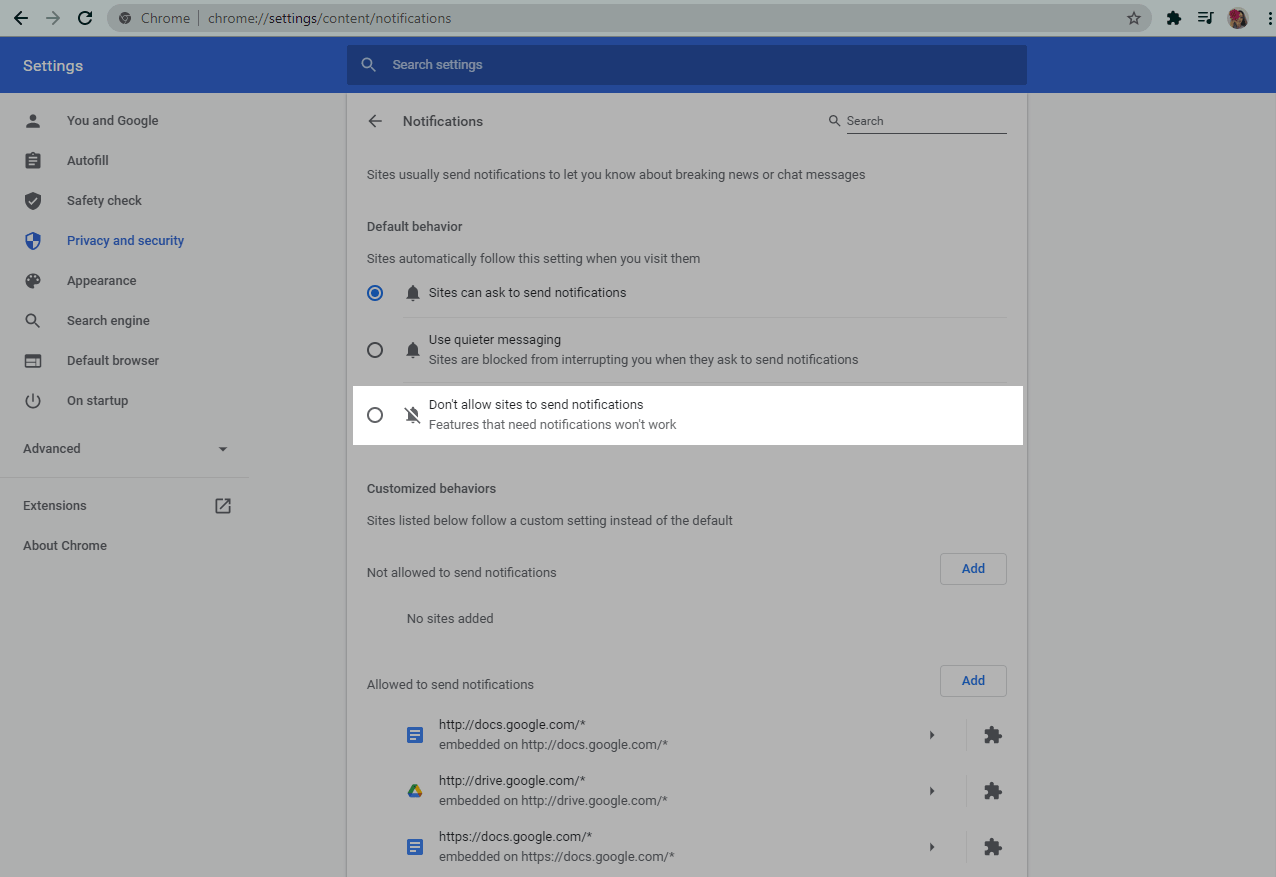Click the http://drive.google.com/* site entry
This screenshot has width=1276, height=877.
(x=553, y=791)
